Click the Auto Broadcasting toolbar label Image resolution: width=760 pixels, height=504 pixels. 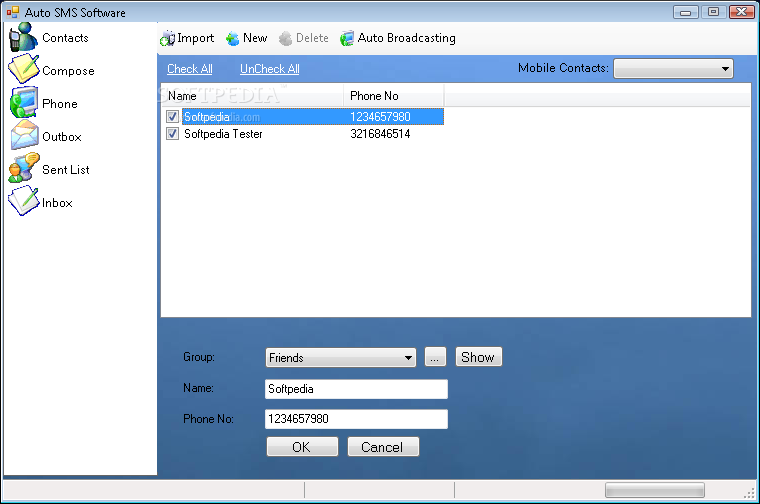click(x=406, y=38)
